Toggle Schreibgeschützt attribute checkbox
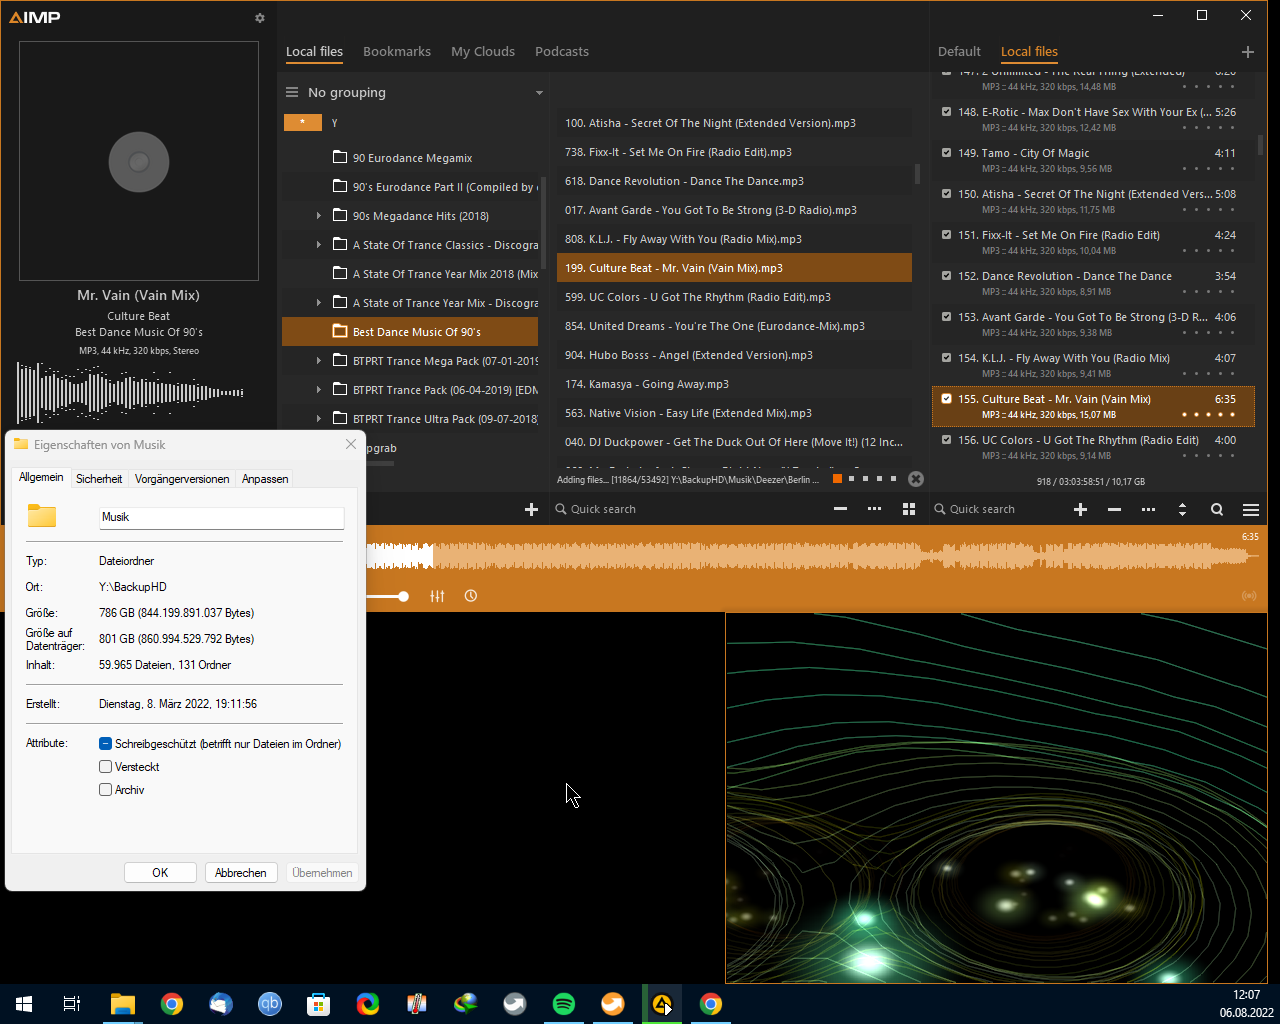This screenshot has height=1024, width=1280. [x=105, y=744]
